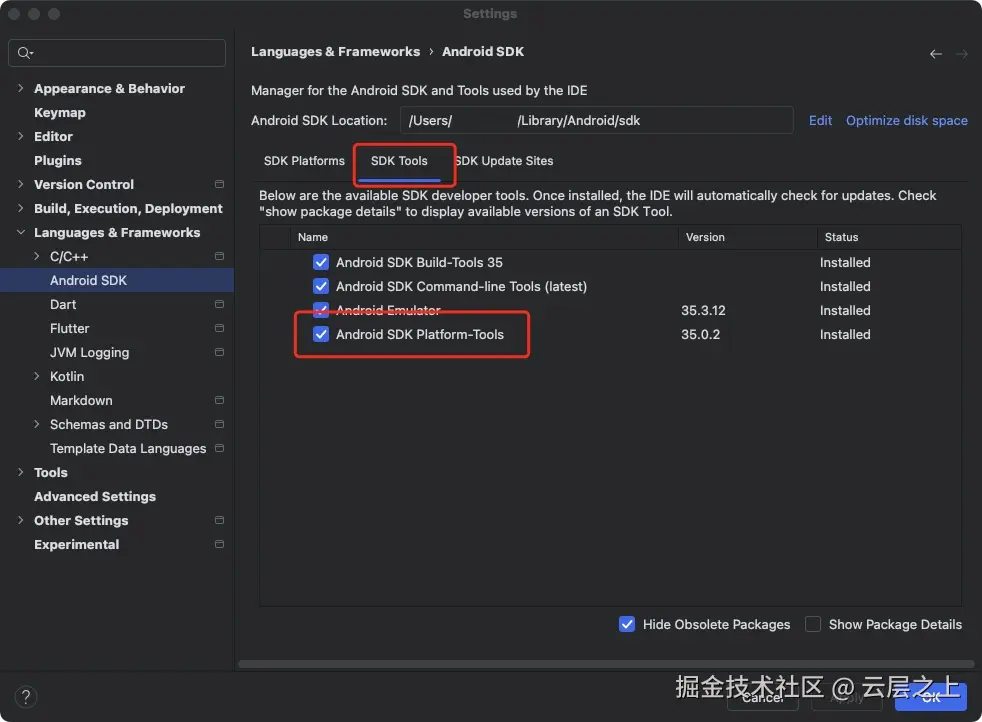Click the Android SDK Location field
Screen dimensions: 982x722
click(596, 120)
